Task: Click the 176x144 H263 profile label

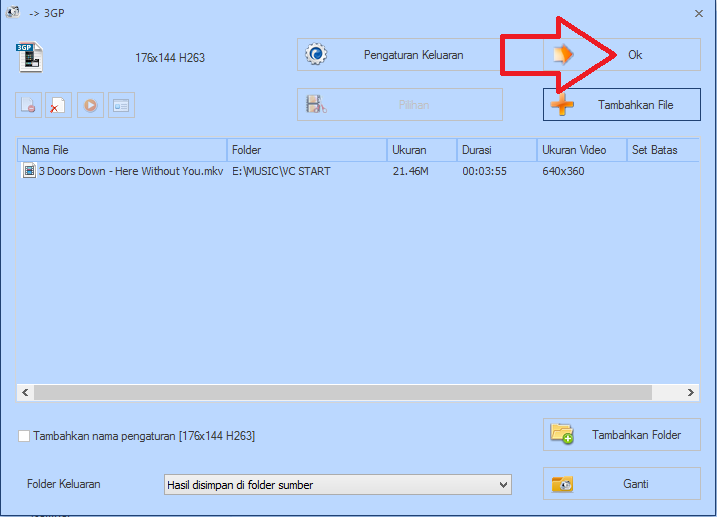Action: point(170,58)
